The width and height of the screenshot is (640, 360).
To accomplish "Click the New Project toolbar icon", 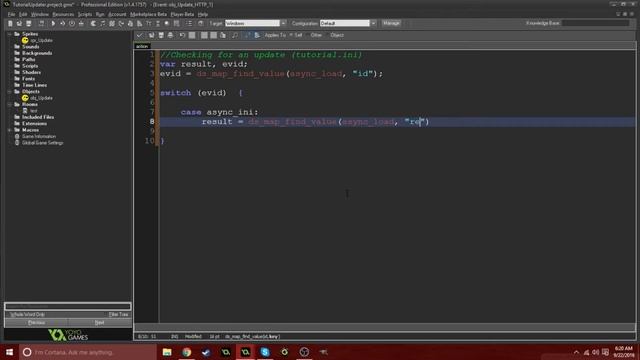I will click(10, 23).
